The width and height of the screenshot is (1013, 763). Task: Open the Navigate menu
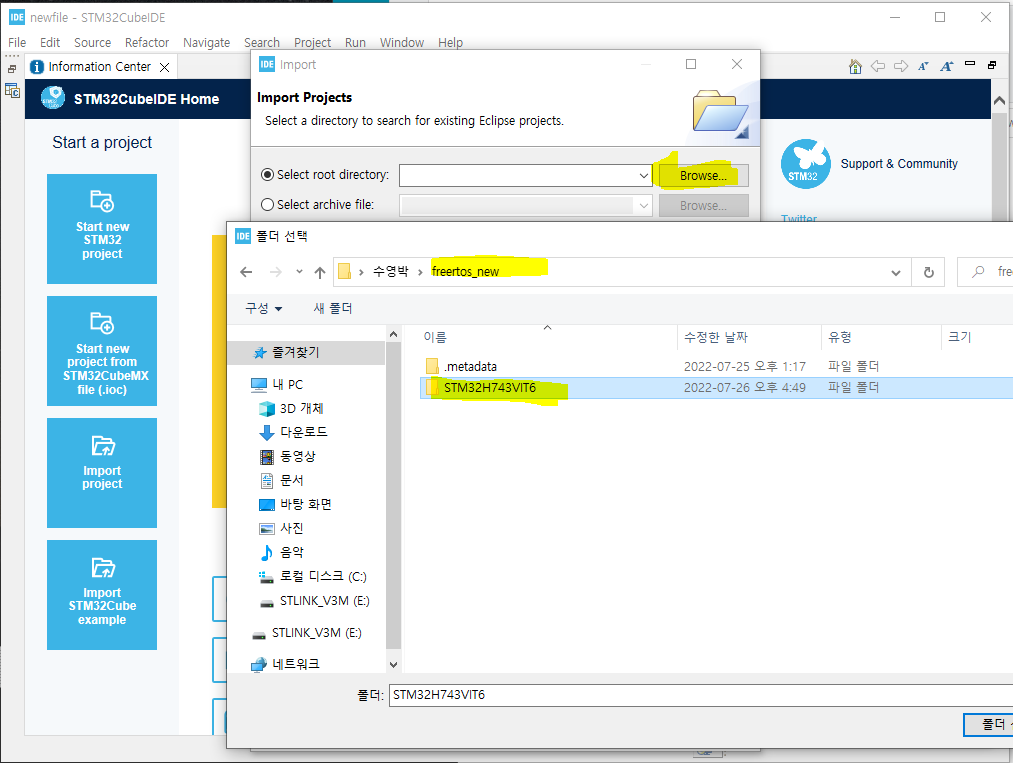coord(206,43)
